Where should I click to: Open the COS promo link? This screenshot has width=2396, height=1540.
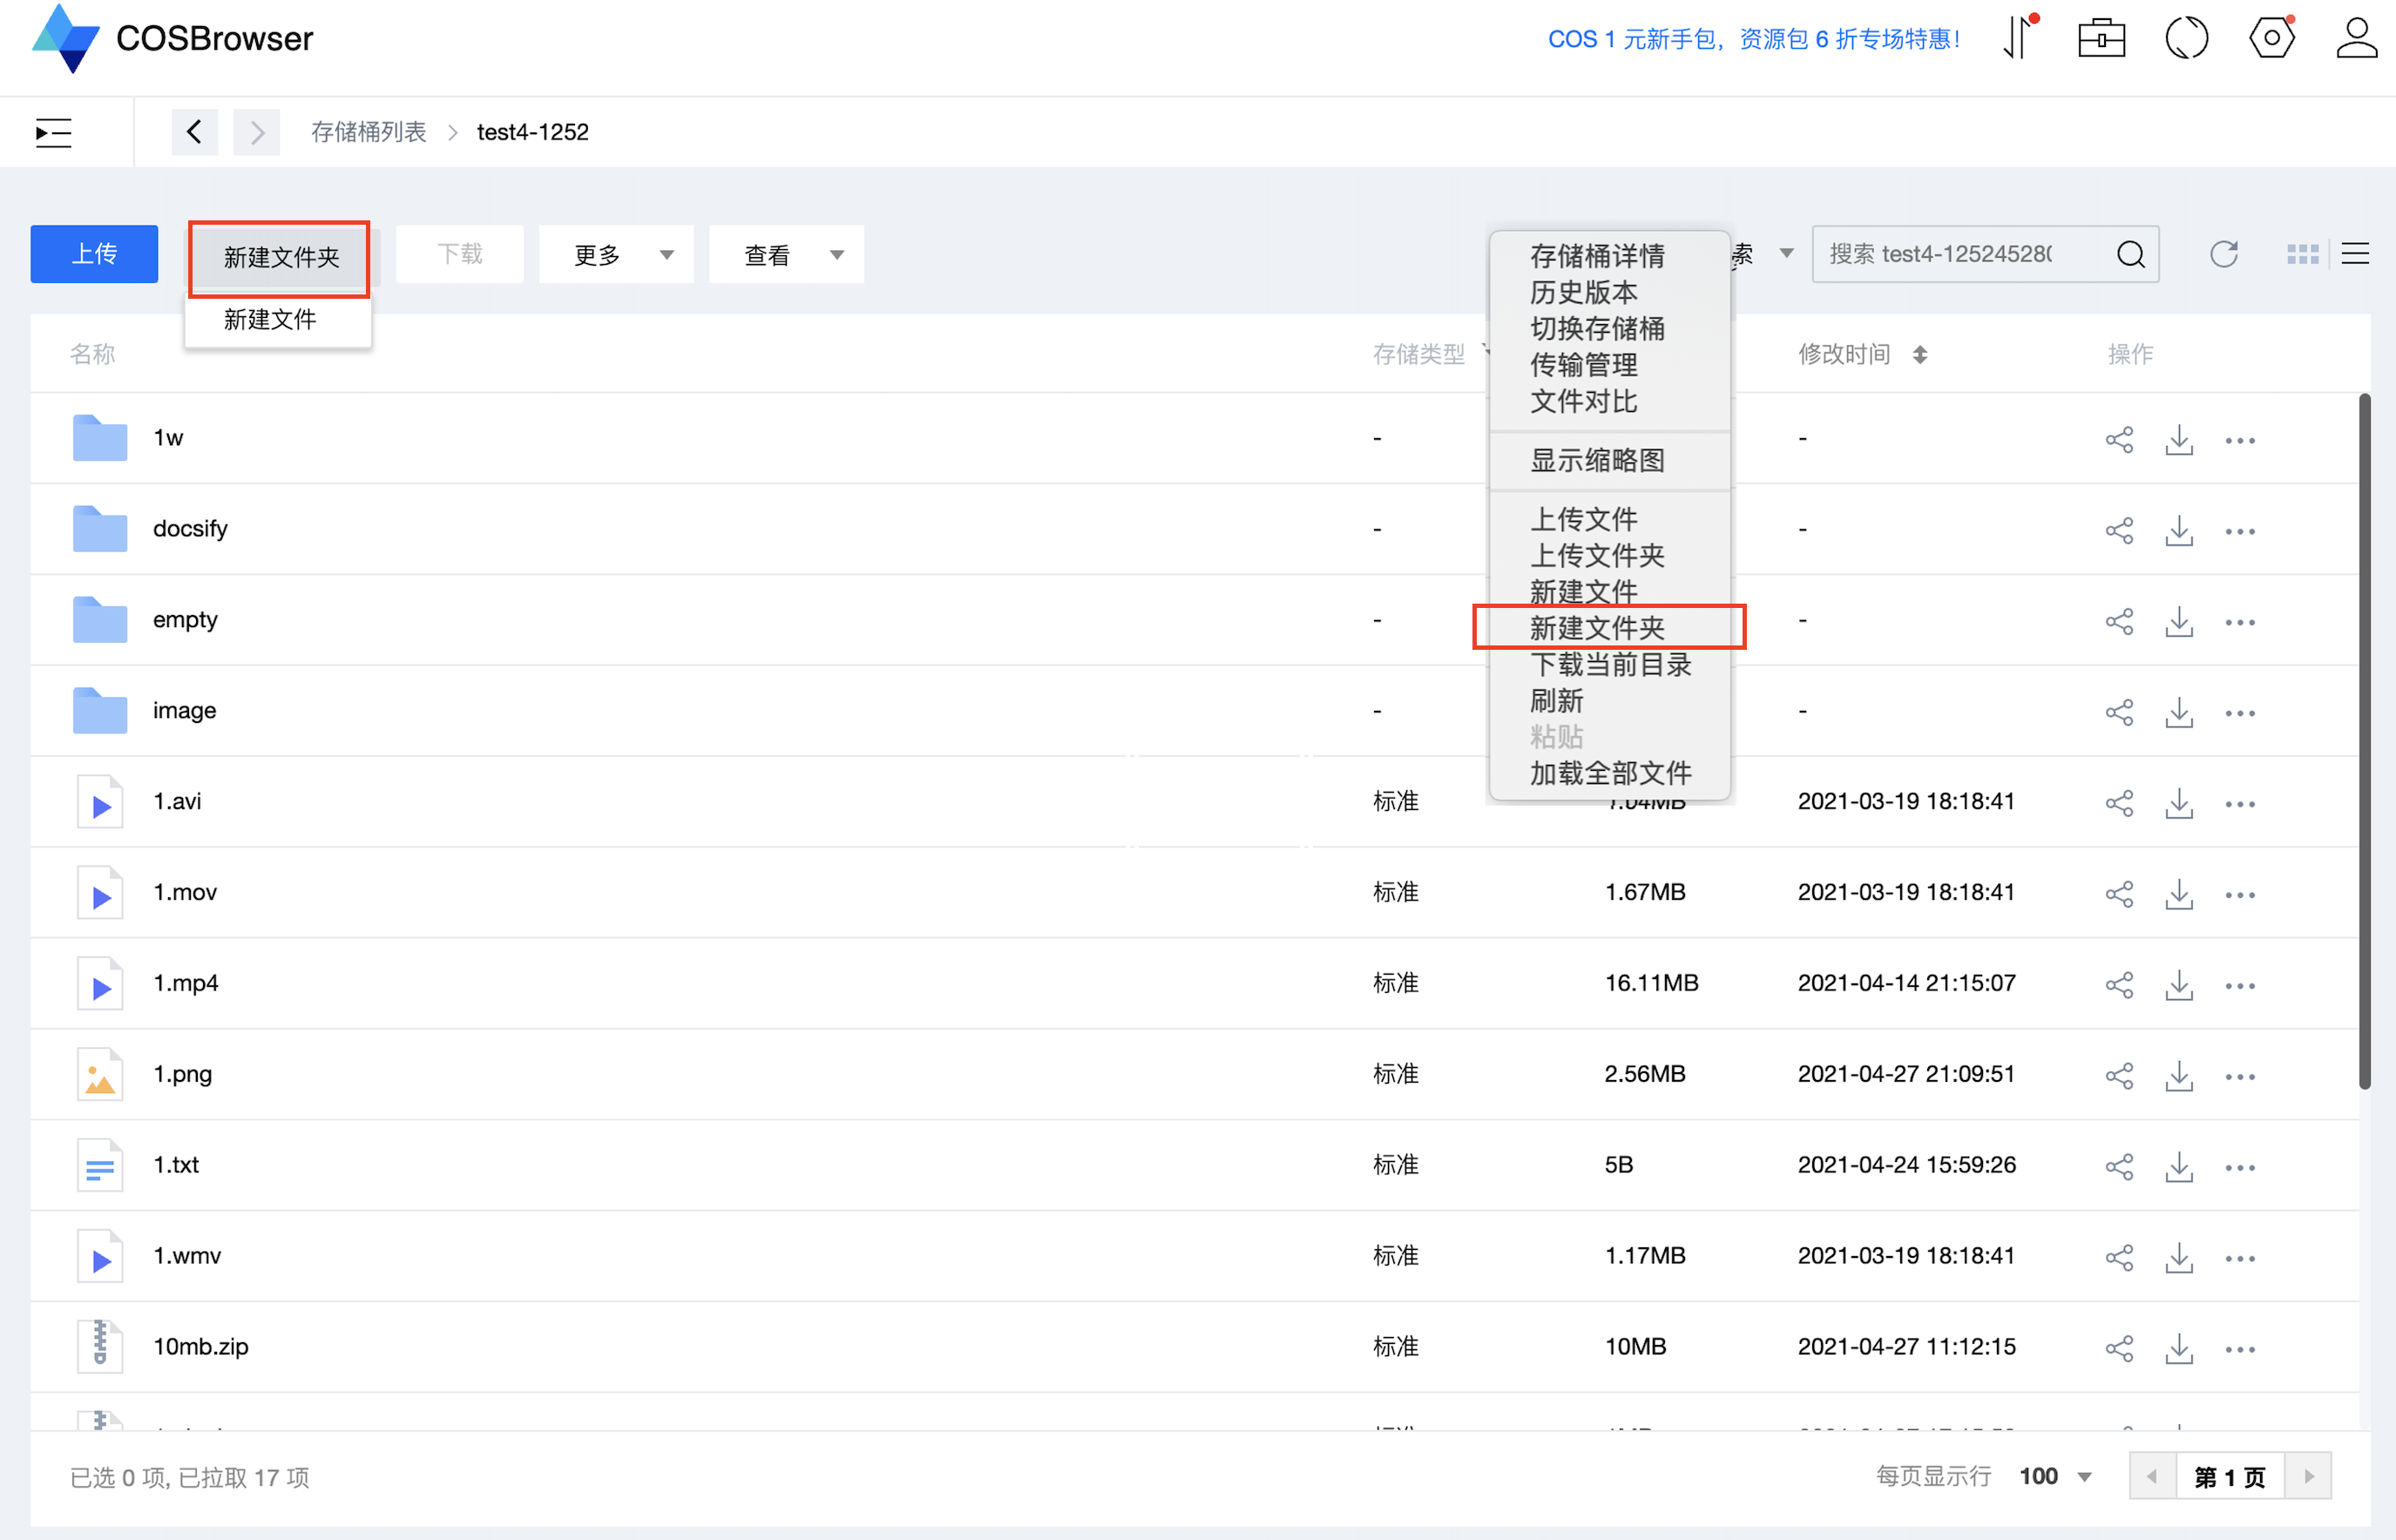(1753, 39)
